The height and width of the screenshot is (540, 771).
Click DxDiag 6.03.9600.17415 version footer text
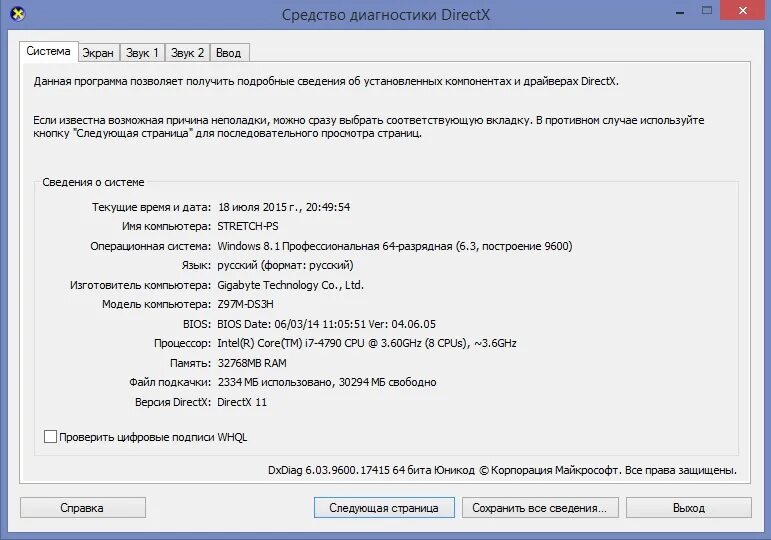pos(502,470)
